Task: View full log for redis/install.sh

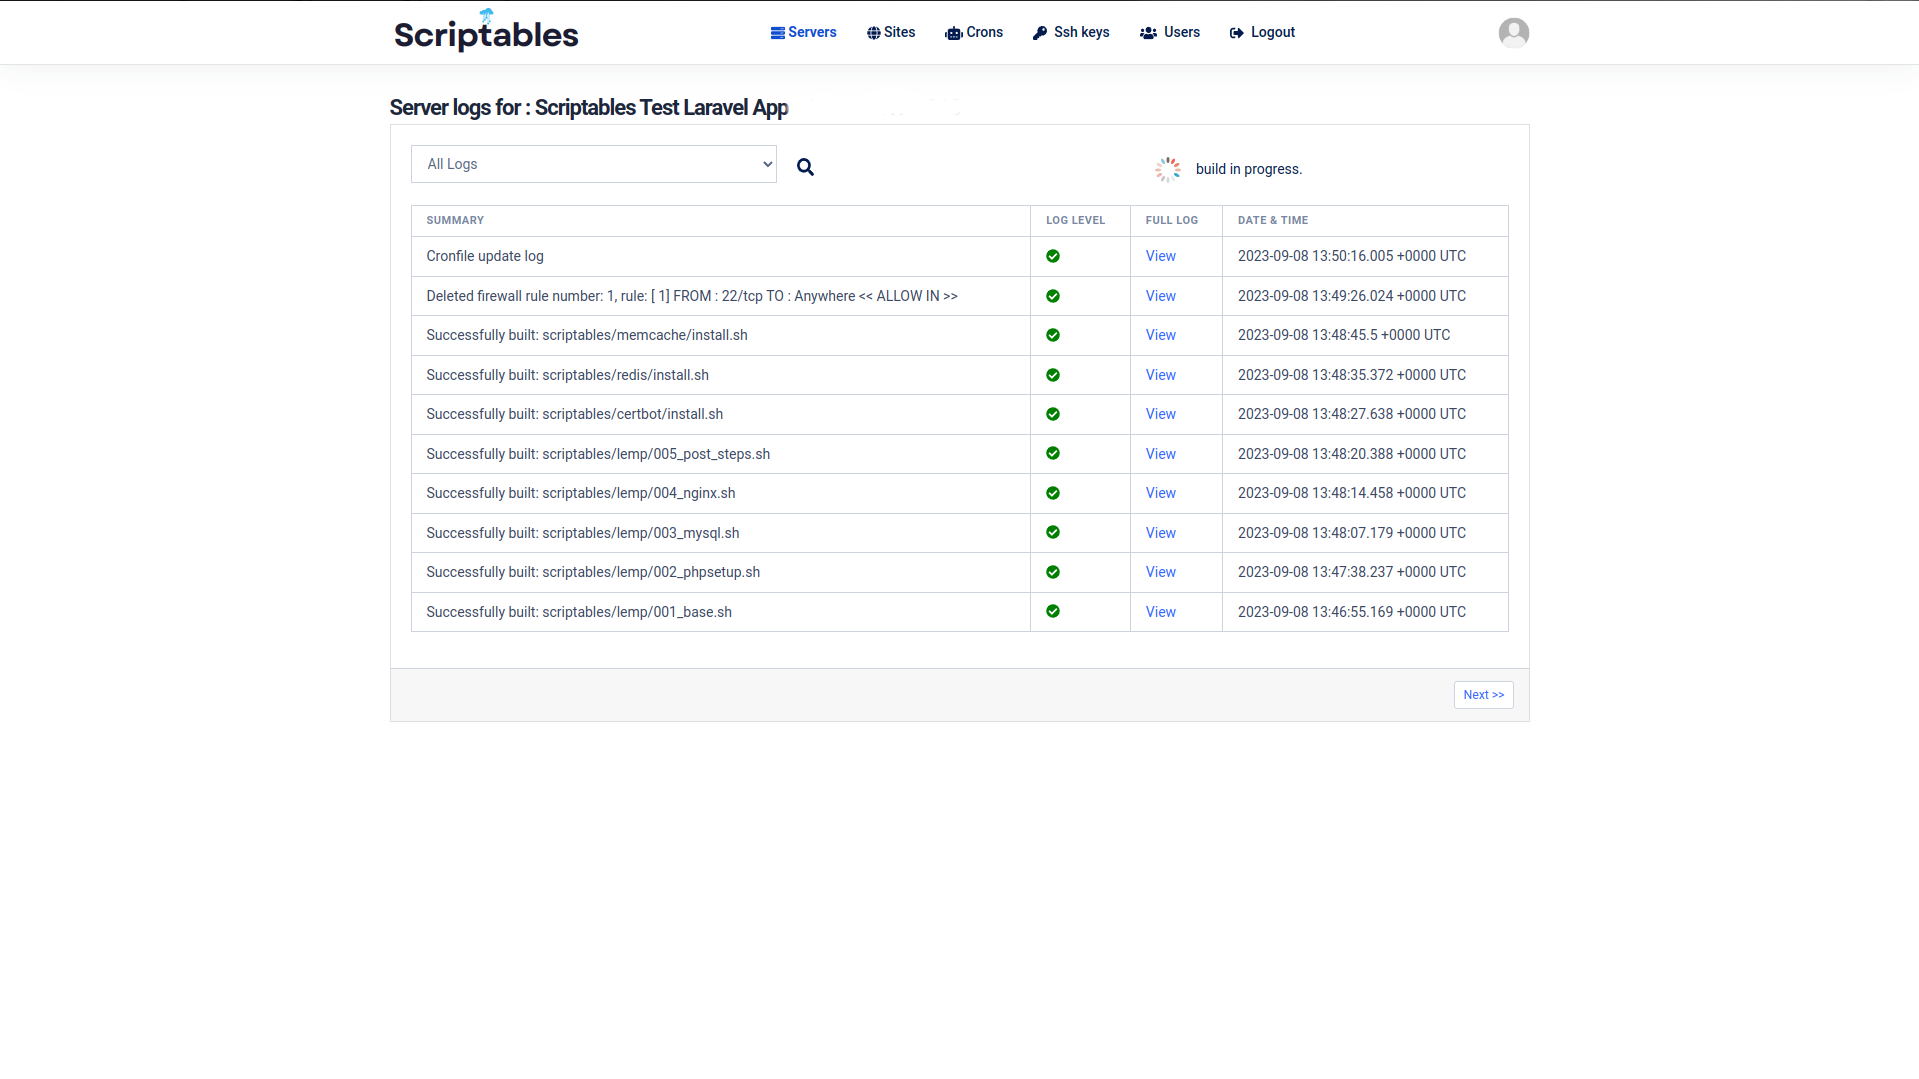Action: 1160,375
